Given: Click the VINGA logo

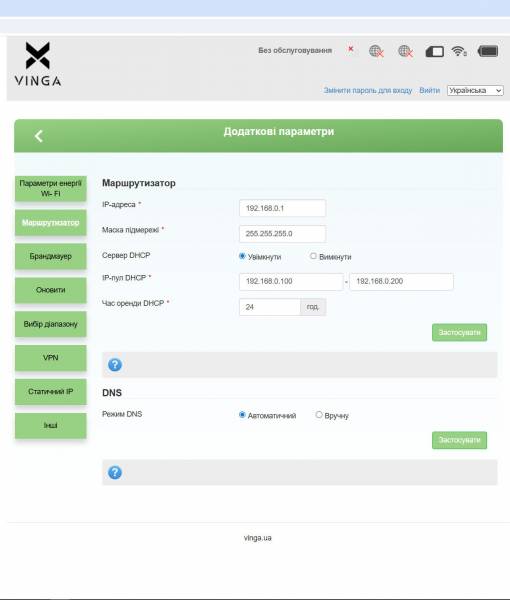Looking at the screenshot, I should coord(37,64).
